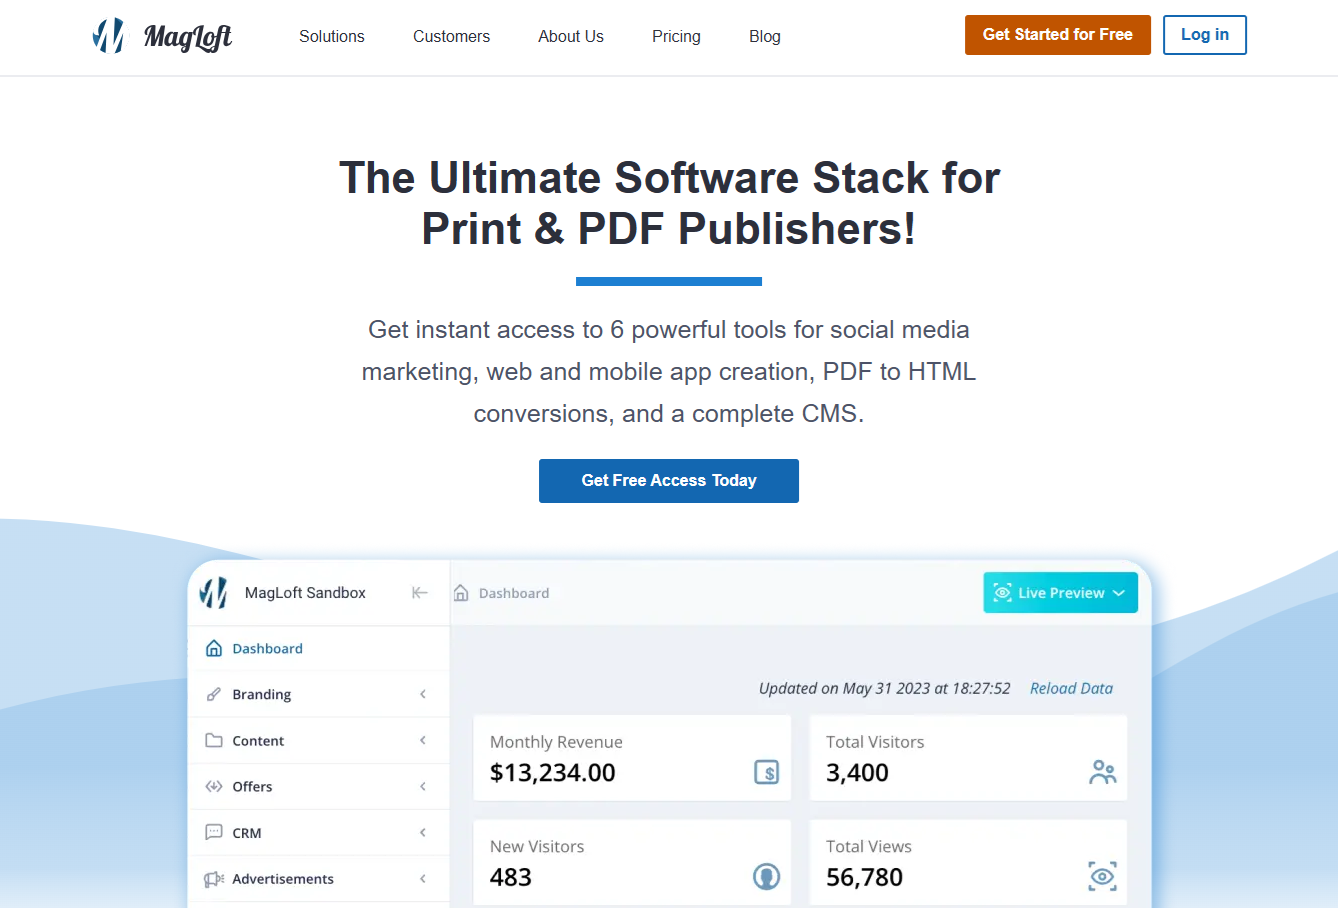Click the CRM chat icon

(214, 832)
